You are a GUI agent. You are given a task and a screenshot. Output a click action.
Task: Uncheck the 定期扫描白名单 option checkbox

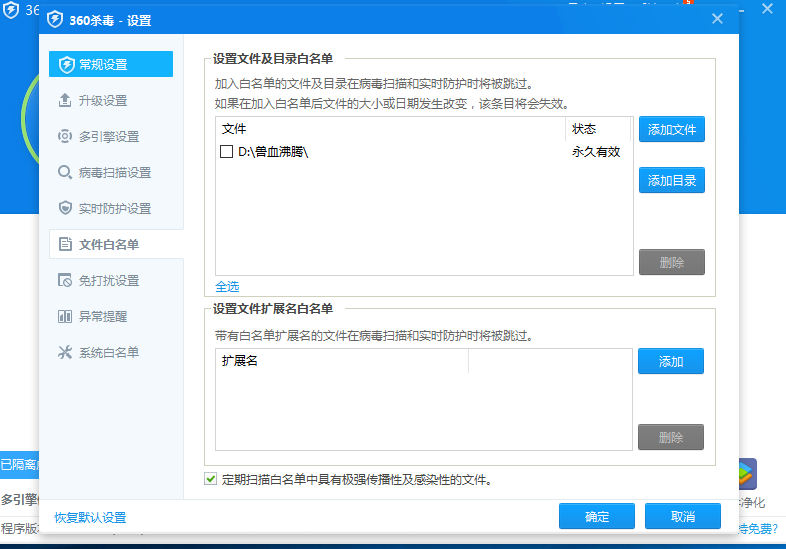click(x=210, y=479)
